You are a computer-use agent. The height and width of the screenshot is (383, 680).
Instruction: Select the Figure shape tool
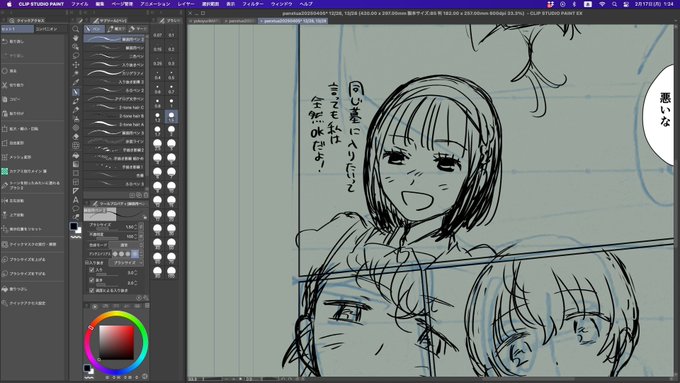(76, 173)
